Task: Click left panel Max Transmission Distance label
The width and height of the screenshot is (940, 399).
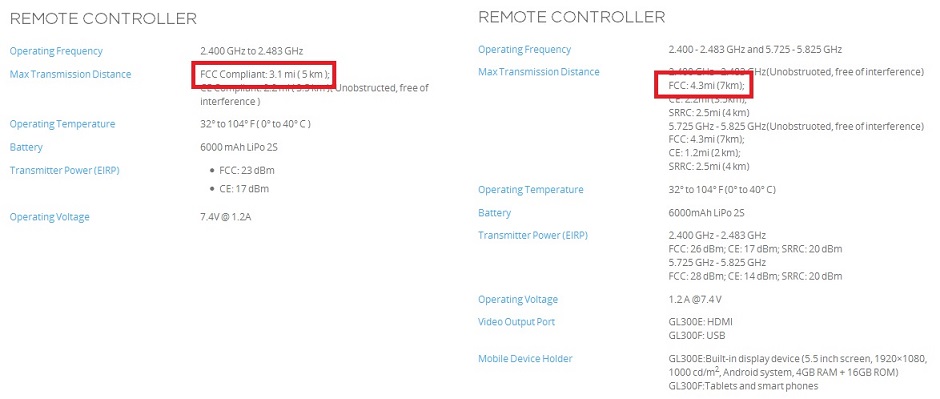Action: [70, 75]
